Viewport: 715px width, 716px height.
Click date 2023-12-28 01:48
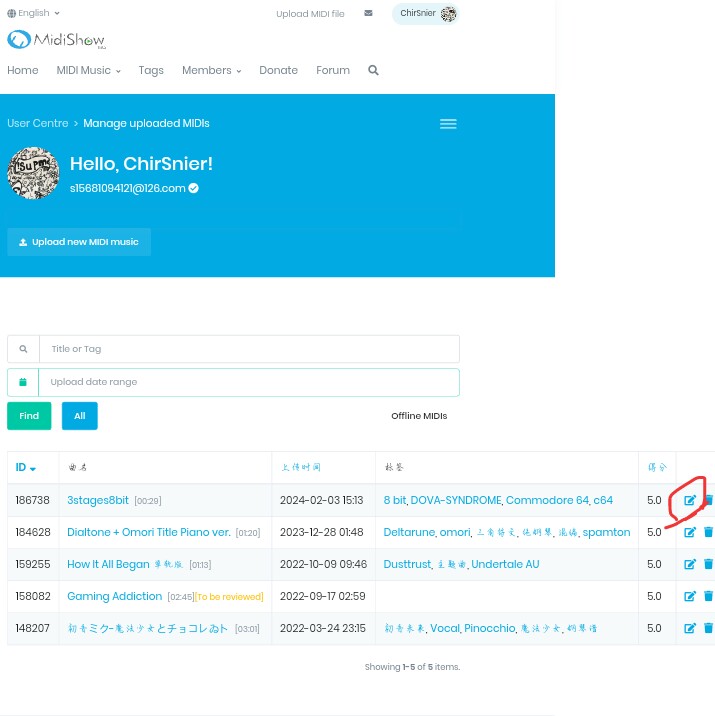tap(321, 532)
